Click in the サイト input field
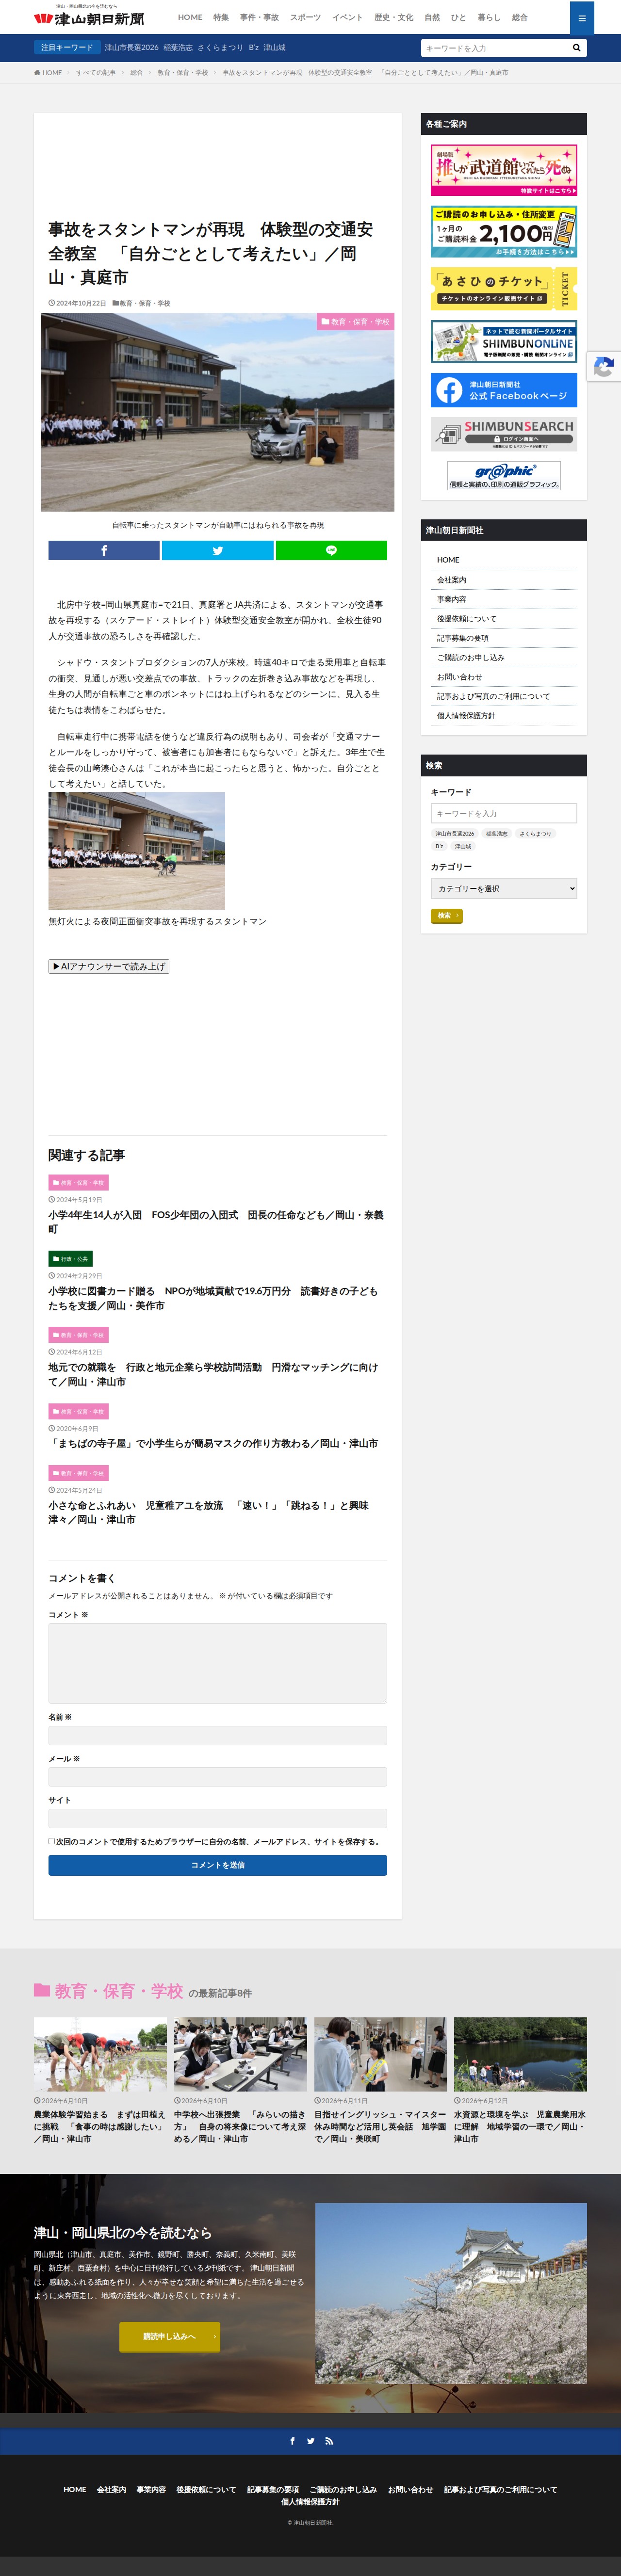The width and height of the screenshot is (621, 2576). click(x=217, y=1819)
